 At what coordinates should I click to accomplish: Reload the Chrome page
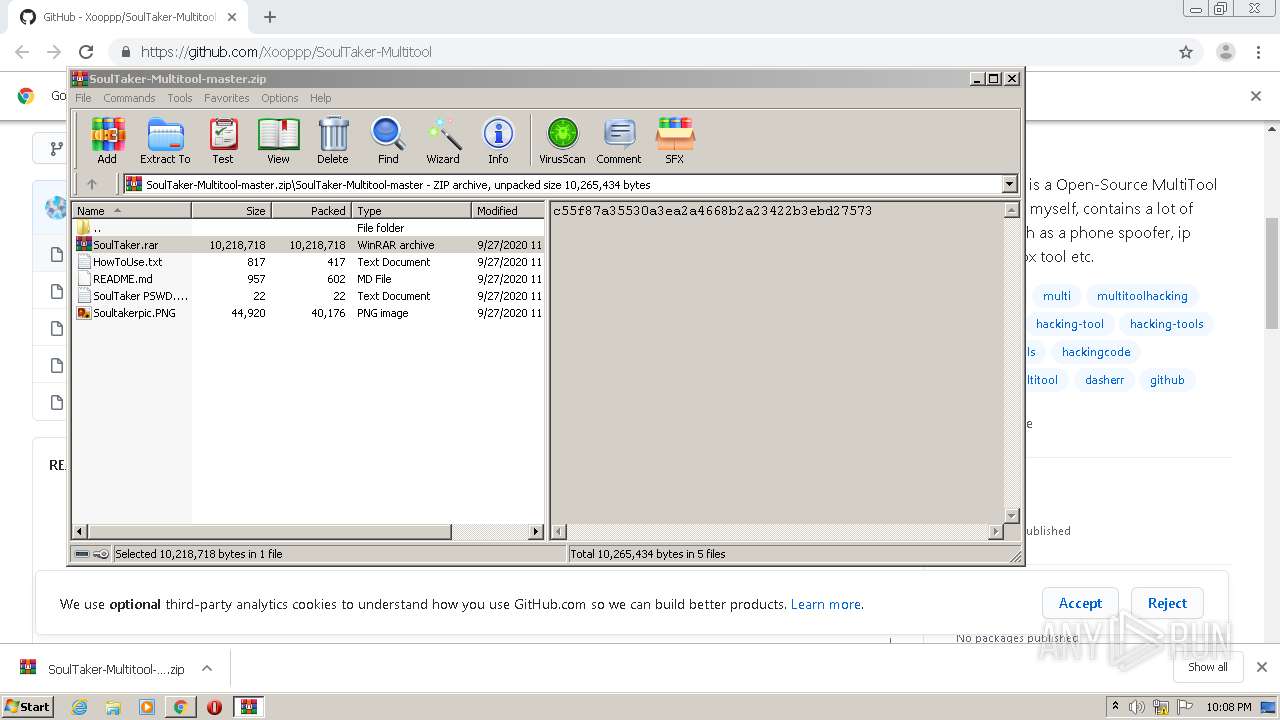86,52
